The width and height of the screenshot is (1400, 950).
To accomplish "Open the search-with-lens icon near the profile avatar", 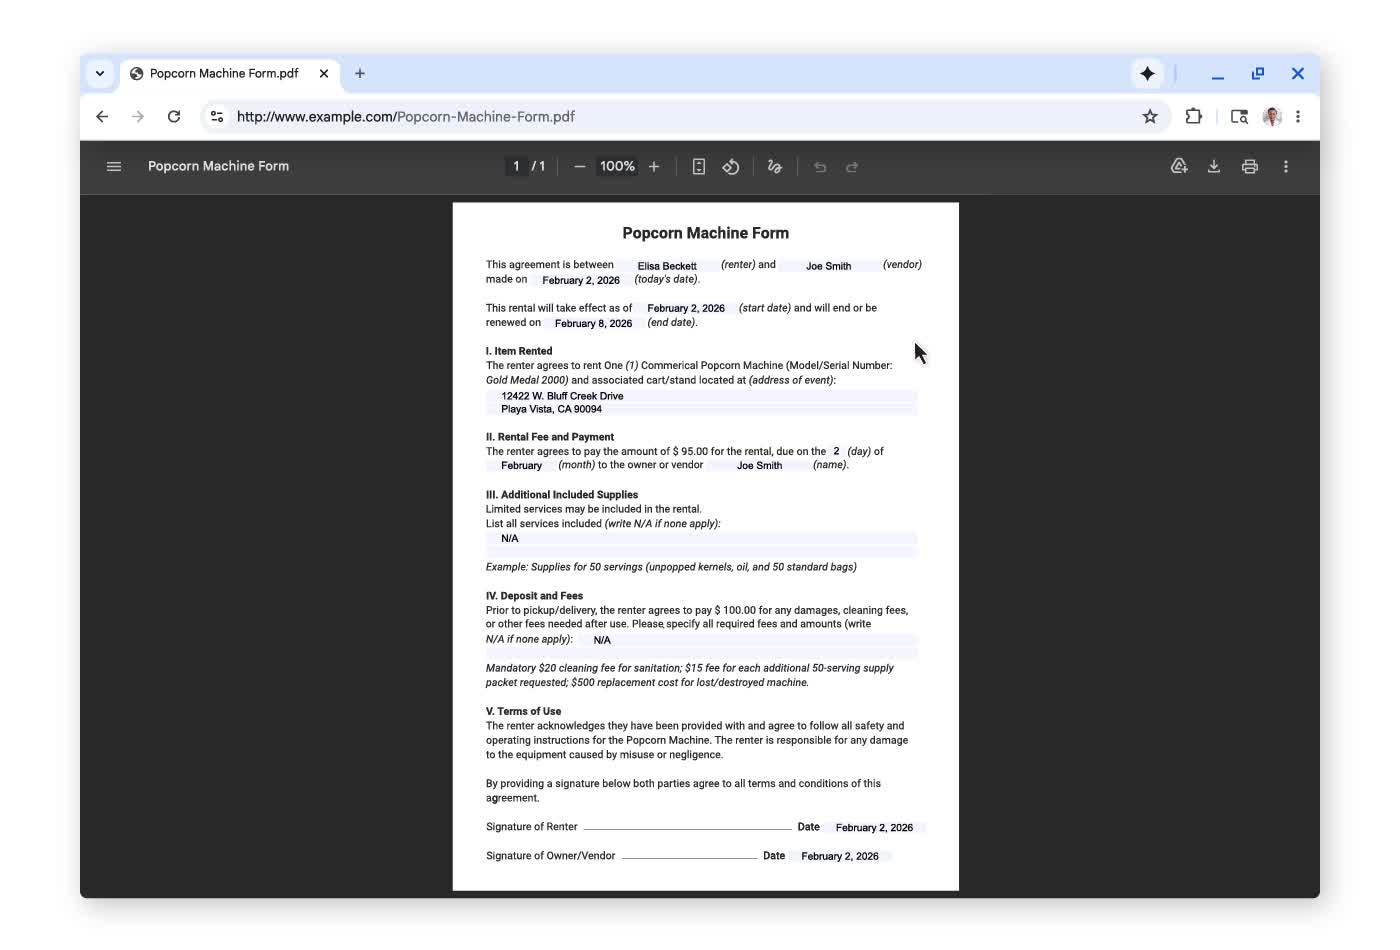I will point(1239,116).
